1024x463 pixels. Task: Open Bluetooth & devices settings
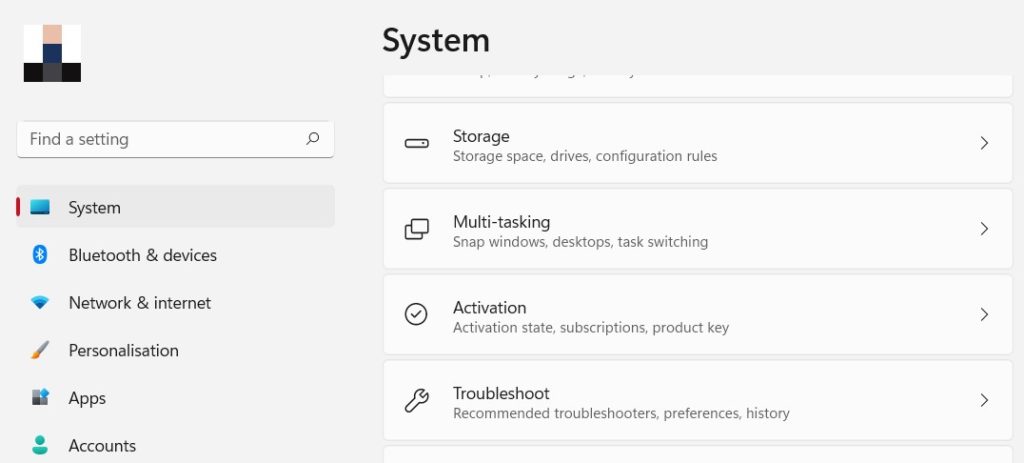coord(175,255)
